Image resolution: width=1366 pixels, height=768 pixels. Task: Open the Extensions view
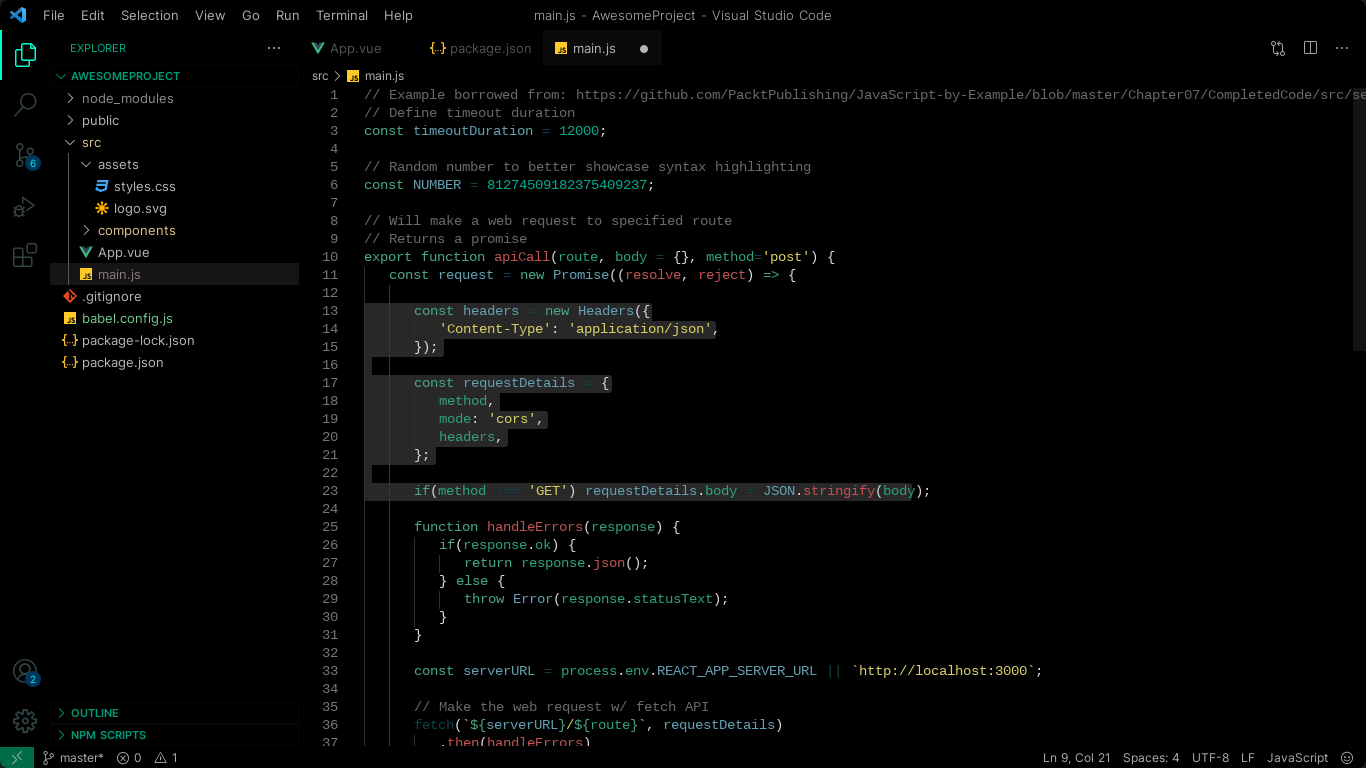click(x=25, y=255)
